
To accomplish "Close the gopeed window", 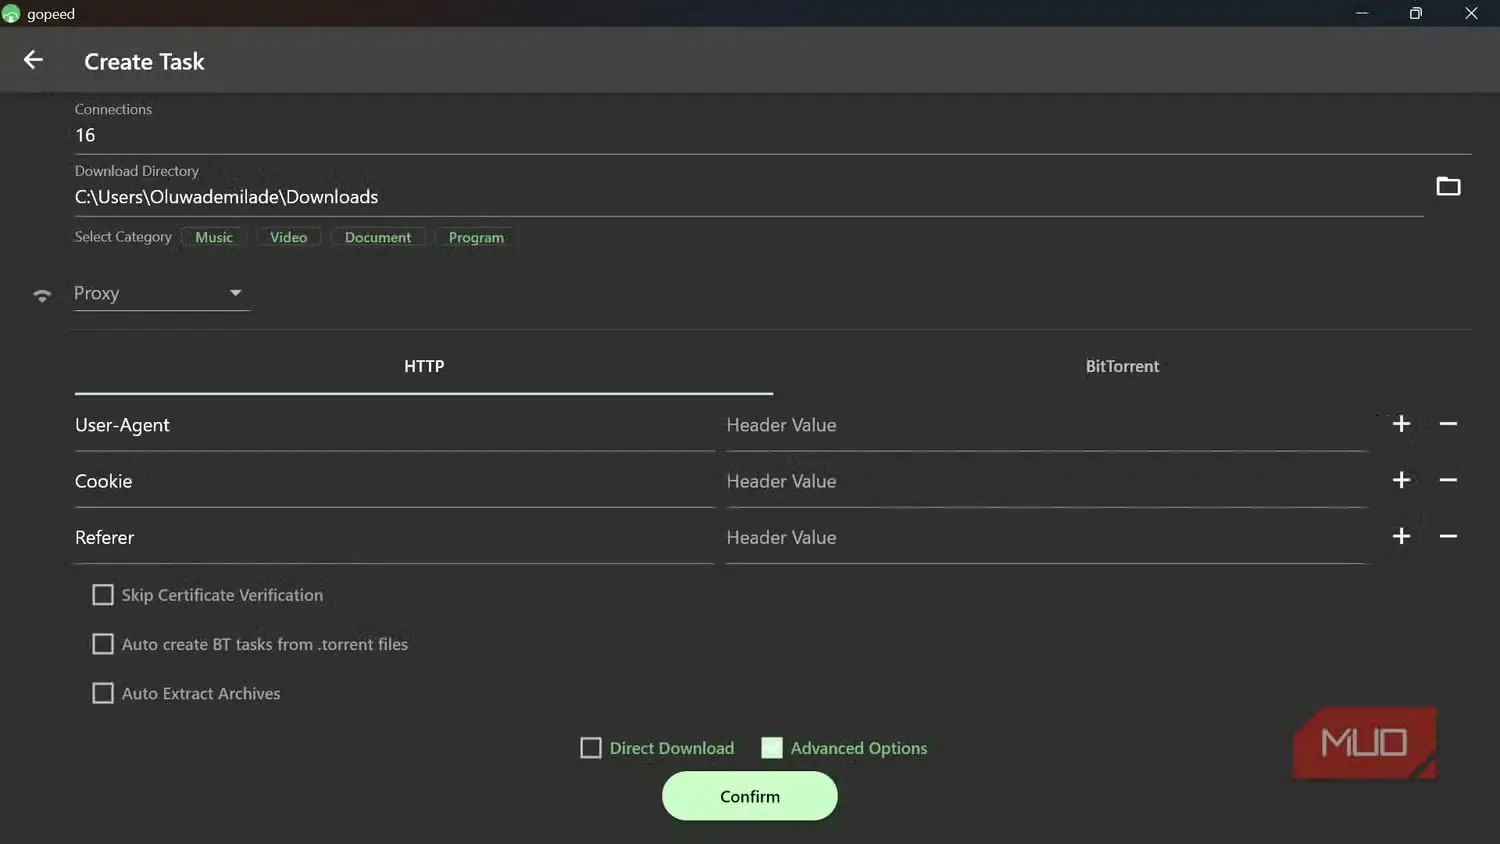I will [x=1471, y=13].
